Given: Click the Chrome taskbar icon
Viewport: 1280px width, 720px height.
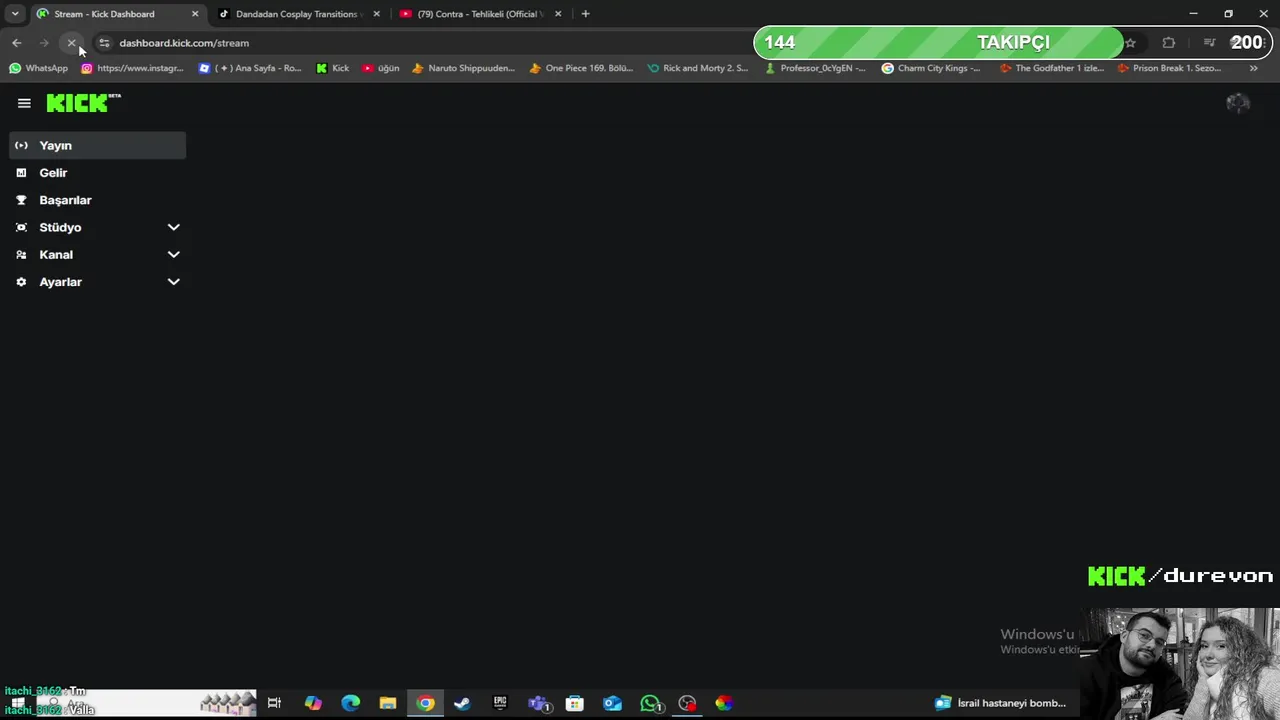Looking at the screenshot, I should pyautogui.click(x=425, y=704).
